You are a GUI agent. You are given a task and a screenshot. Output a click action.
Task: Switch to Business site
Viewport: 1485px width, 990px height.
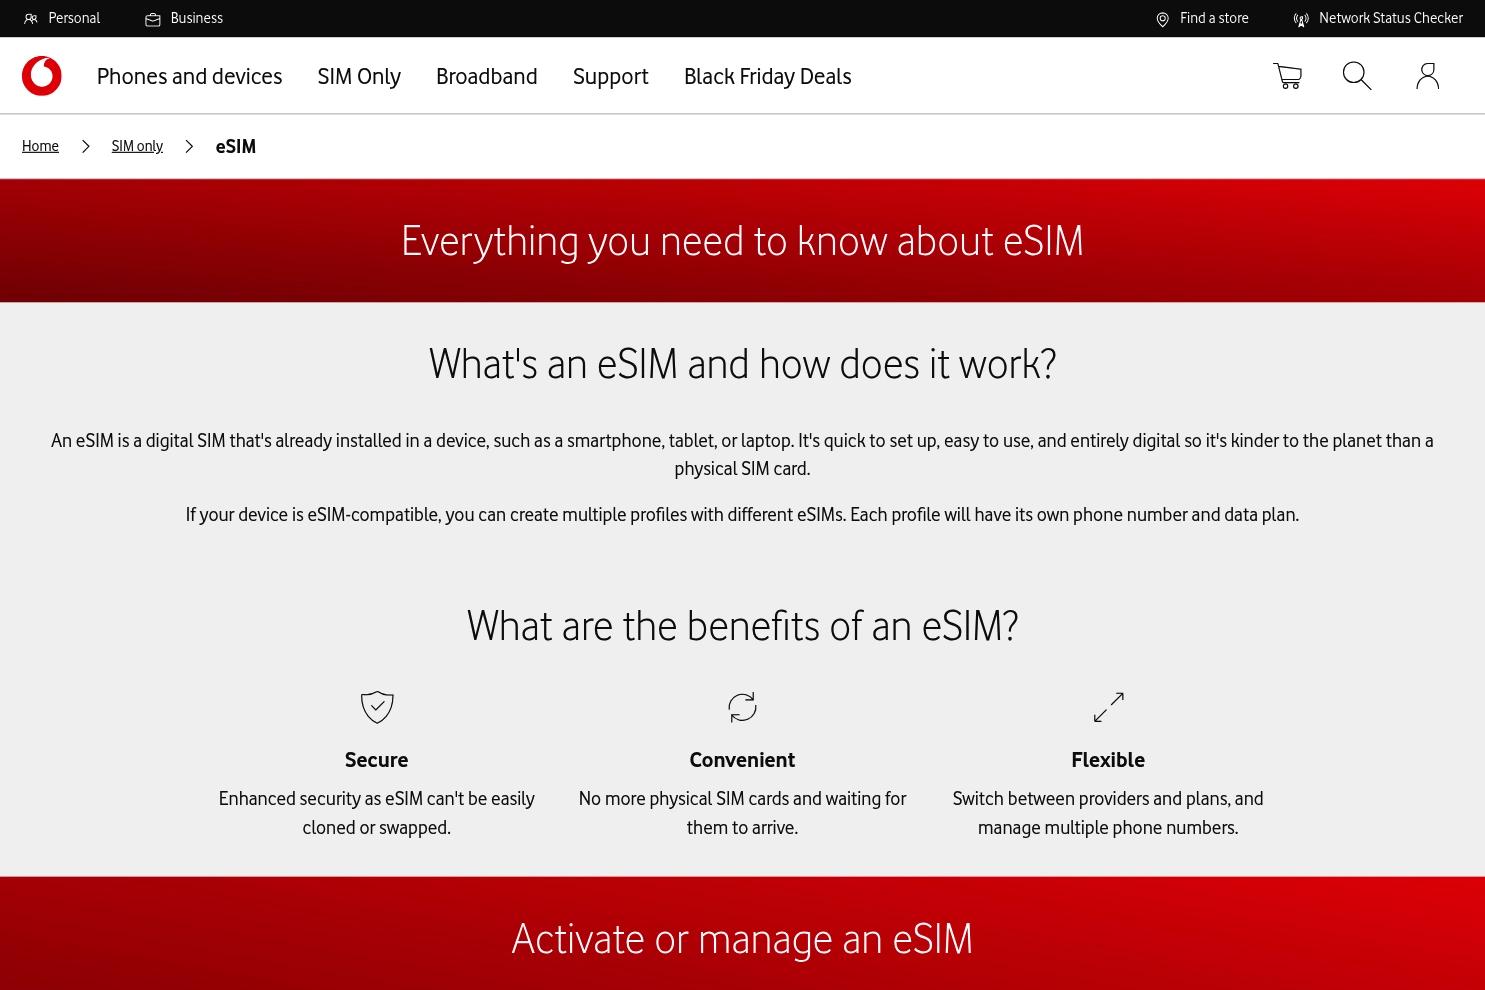[197, 19]
